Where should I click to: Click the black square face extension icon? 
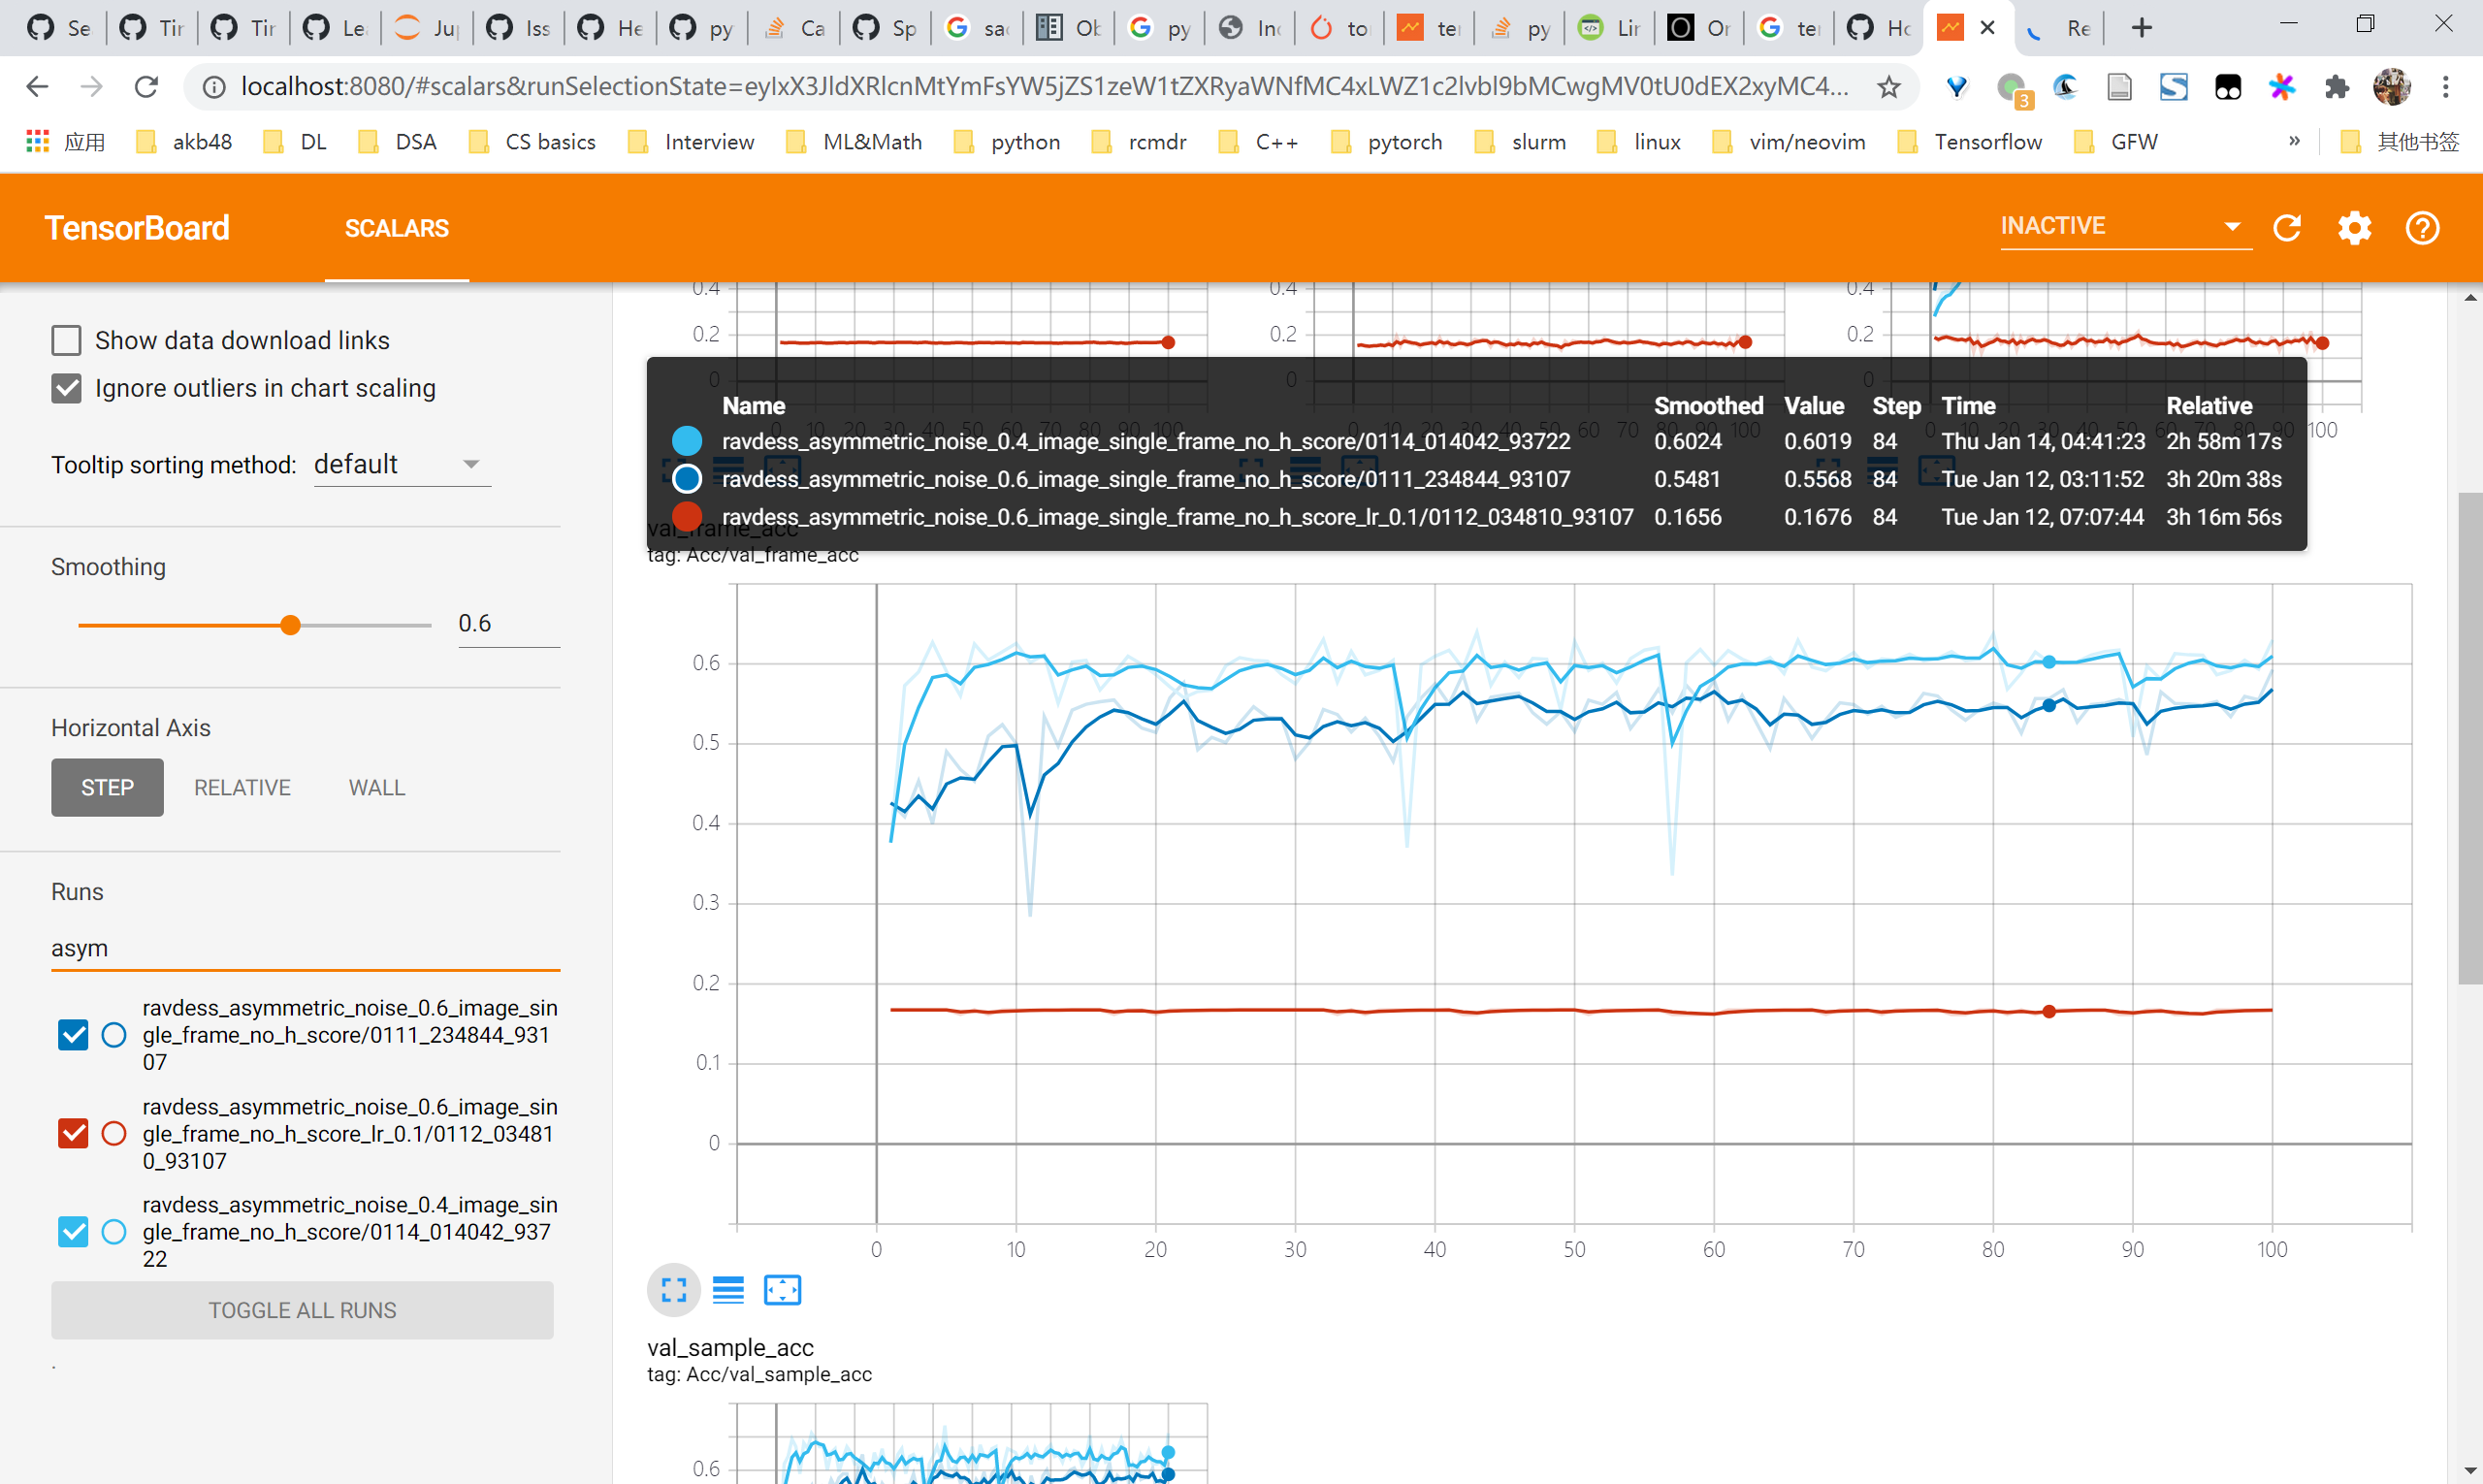2228,87
